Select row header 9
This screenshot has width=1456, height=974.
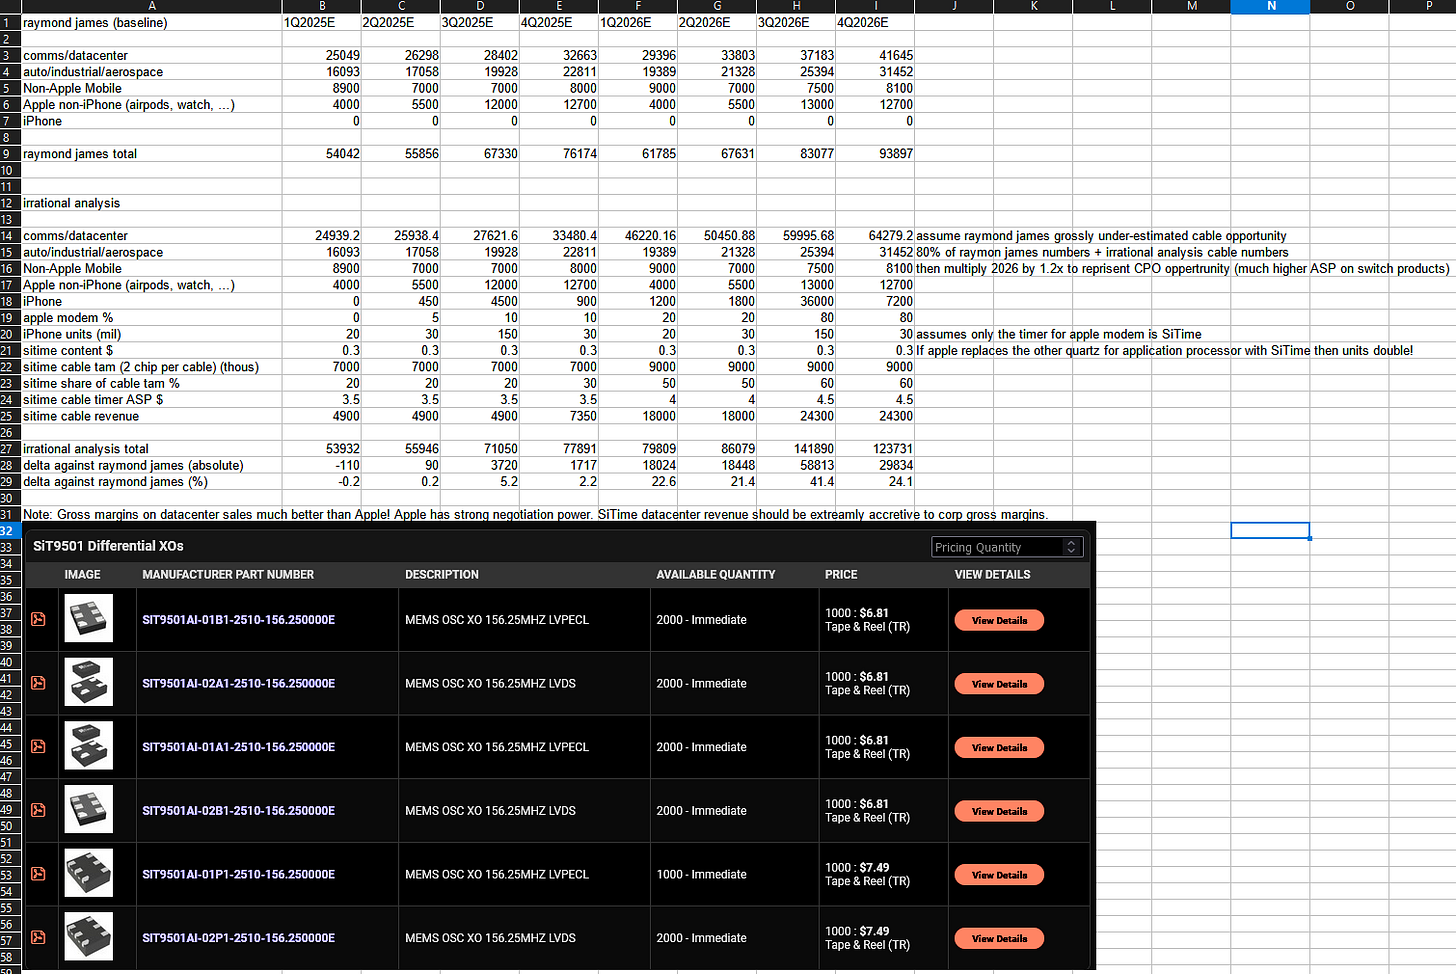pyautogui.click(x=10, y=154)
